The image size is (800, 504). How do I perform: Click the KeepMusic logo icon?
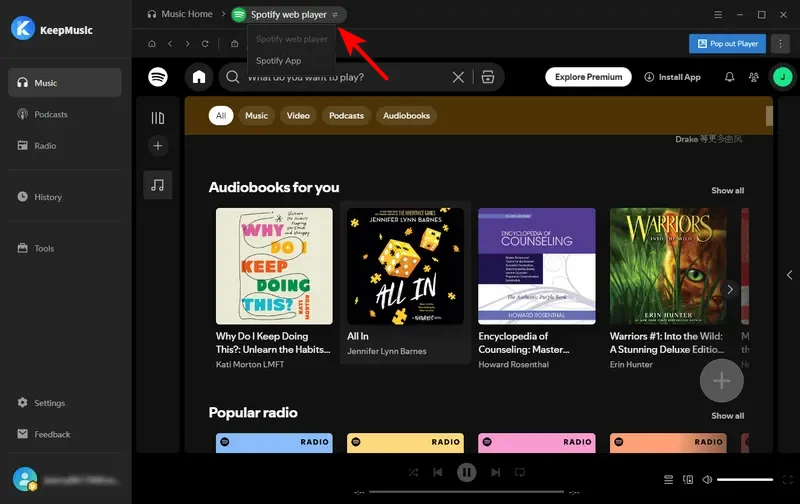[x=23, y=29]
